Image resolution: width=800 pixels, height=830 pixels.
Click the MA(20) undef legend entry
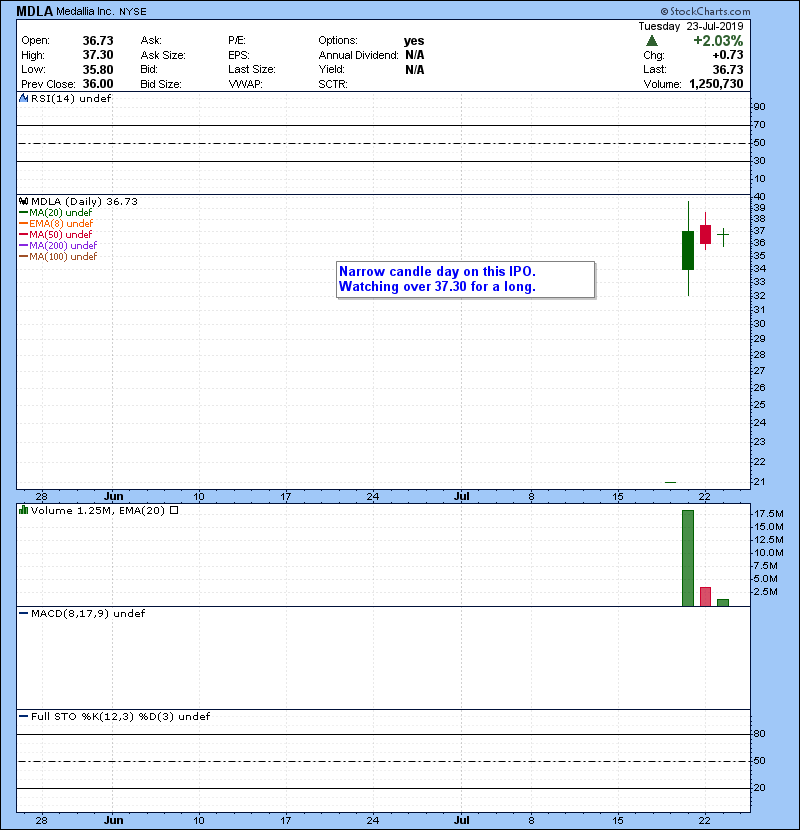point(56,213)
